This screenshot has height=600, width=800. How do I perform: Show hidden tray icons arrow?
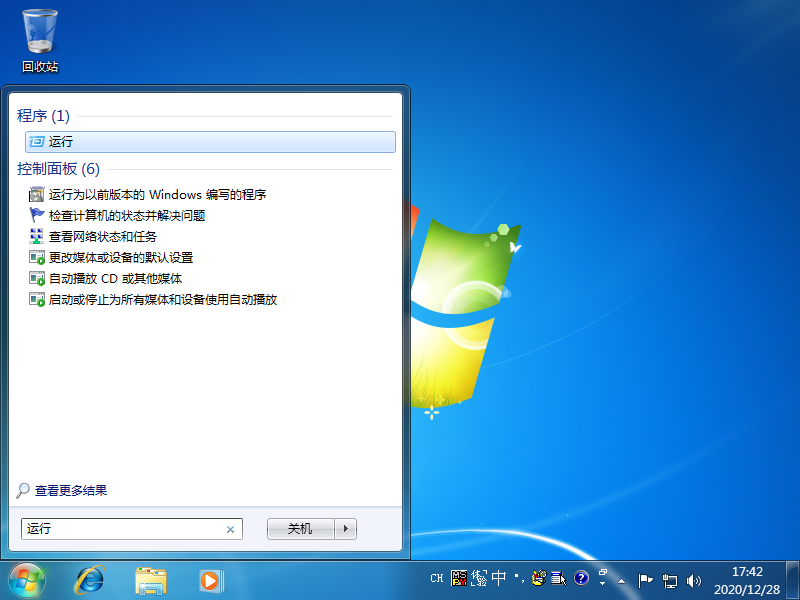click(621, 580)
